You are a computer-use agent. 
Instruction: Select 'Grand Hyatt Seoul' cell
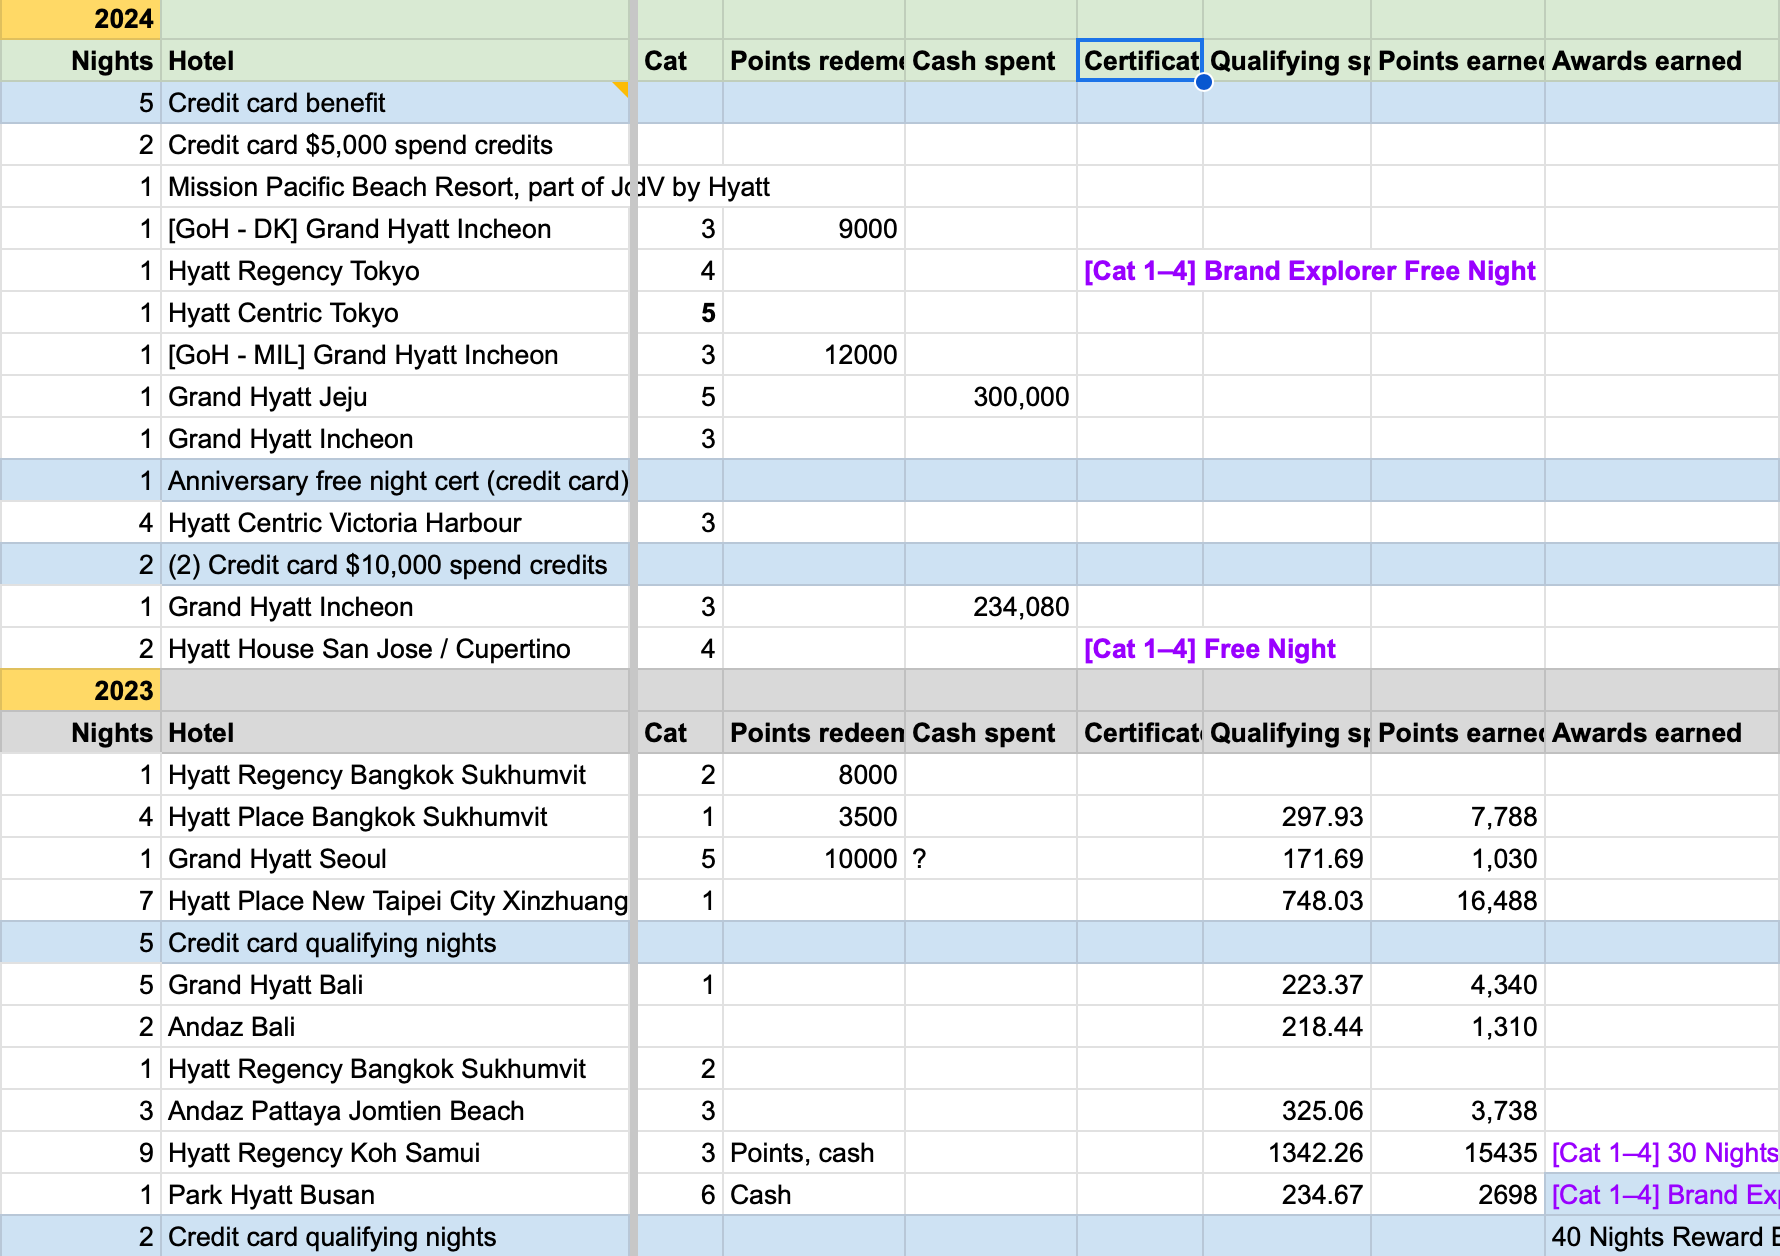tap(395, 859)
